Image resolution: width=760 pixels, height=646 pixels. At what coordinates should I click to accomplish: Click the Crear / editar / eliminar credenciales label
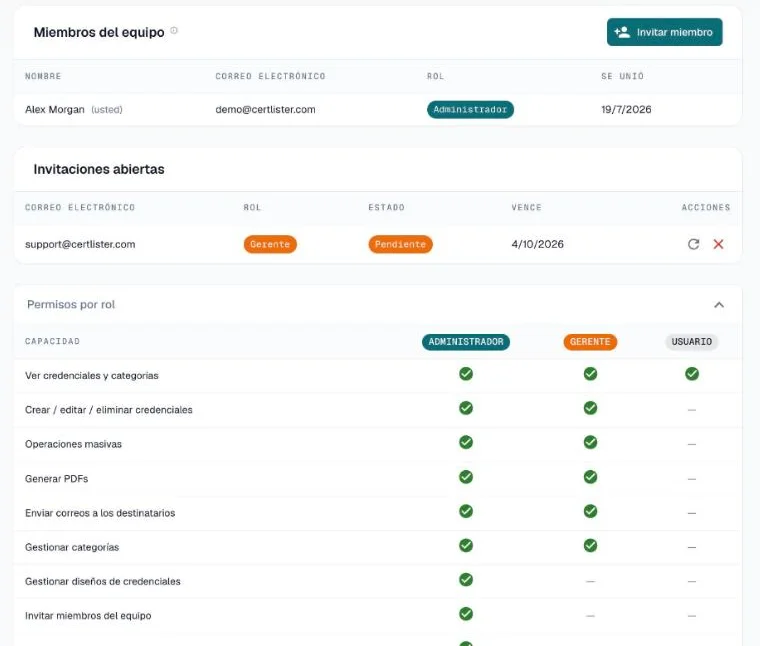[109, 410]
